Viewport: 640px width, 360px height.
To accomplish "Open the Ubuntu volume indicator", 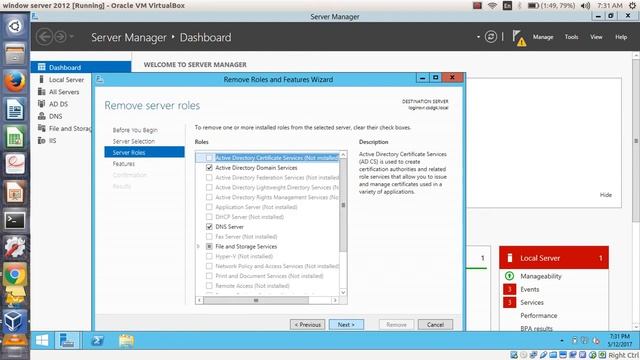I will (x=585, y=5).
